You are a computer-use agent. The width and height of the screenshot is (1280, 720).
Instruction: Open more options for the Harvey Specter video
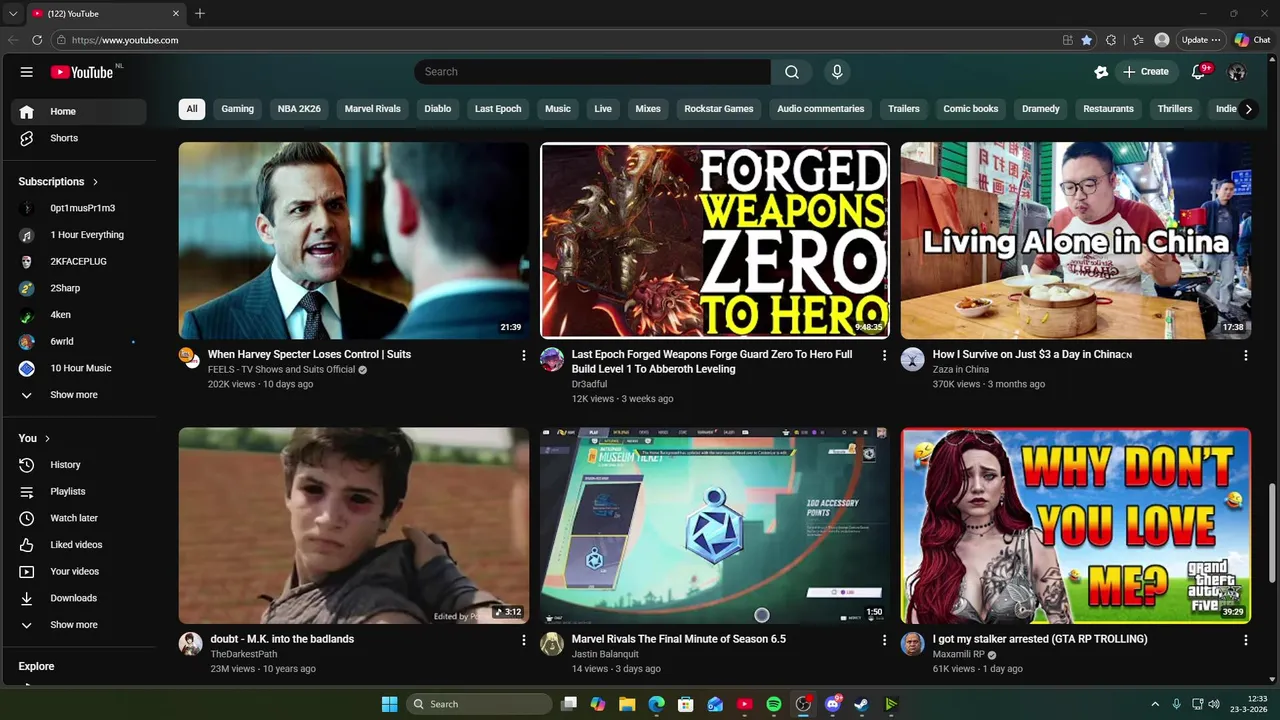[523, 355]
